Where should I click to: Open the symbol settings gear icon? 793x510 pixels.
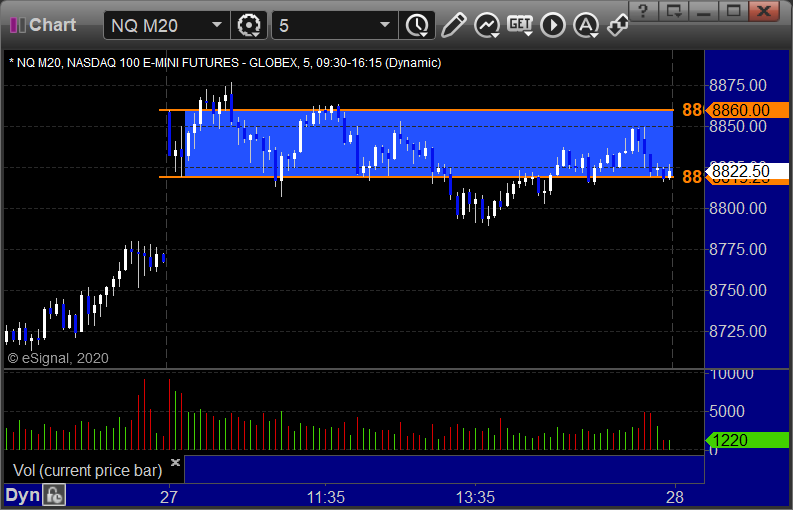coord(249,25)
